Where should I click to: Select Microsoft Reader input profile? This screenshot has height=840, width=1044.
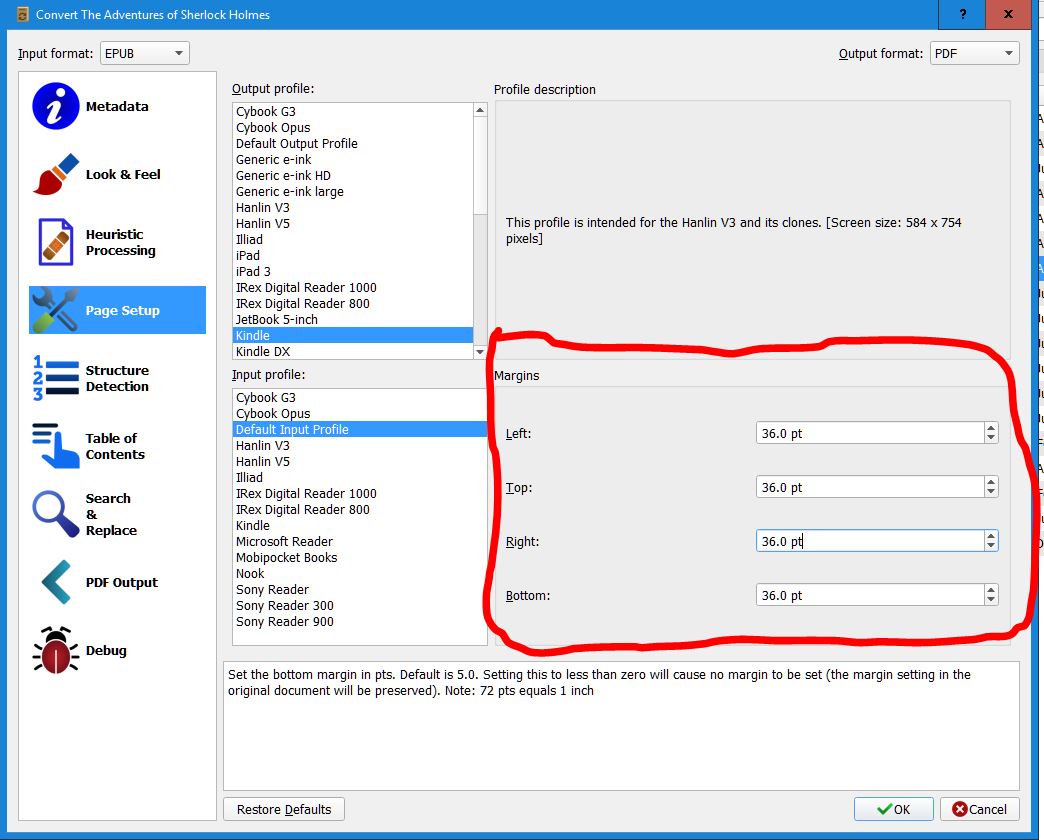(x=360, y=542)
